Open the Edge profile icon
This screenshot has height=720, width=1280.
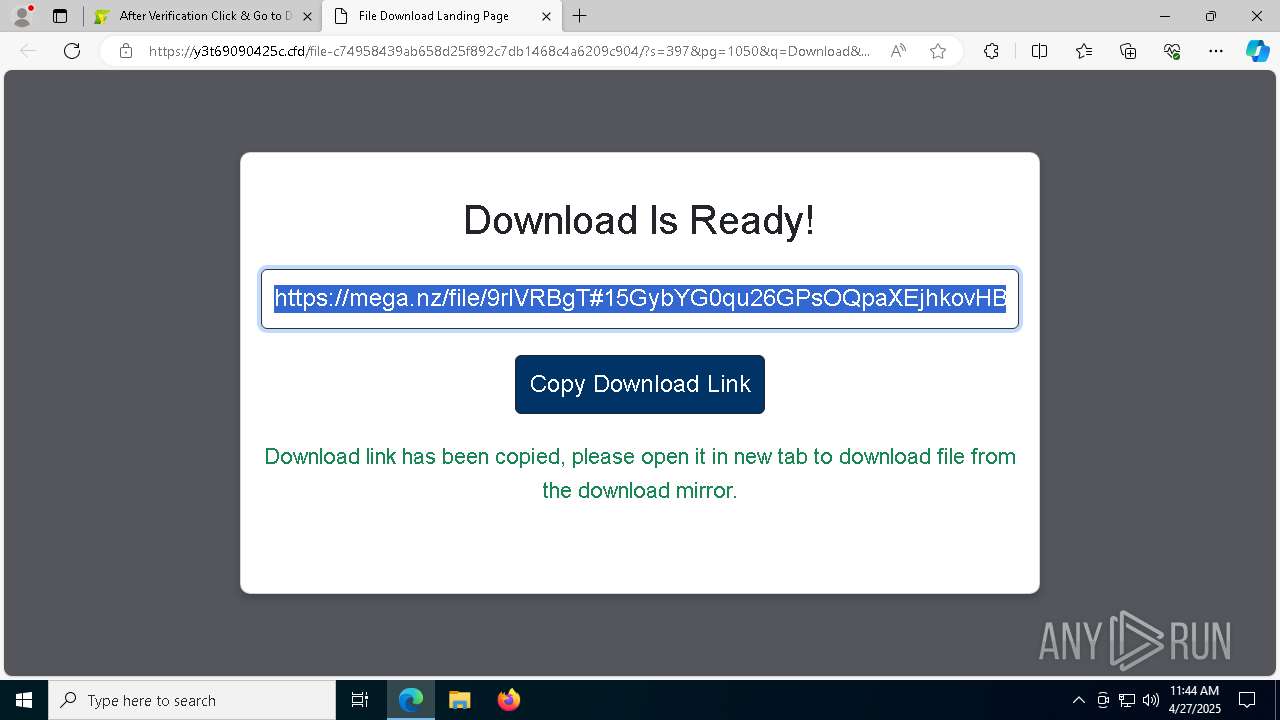(x=22, y=16)
